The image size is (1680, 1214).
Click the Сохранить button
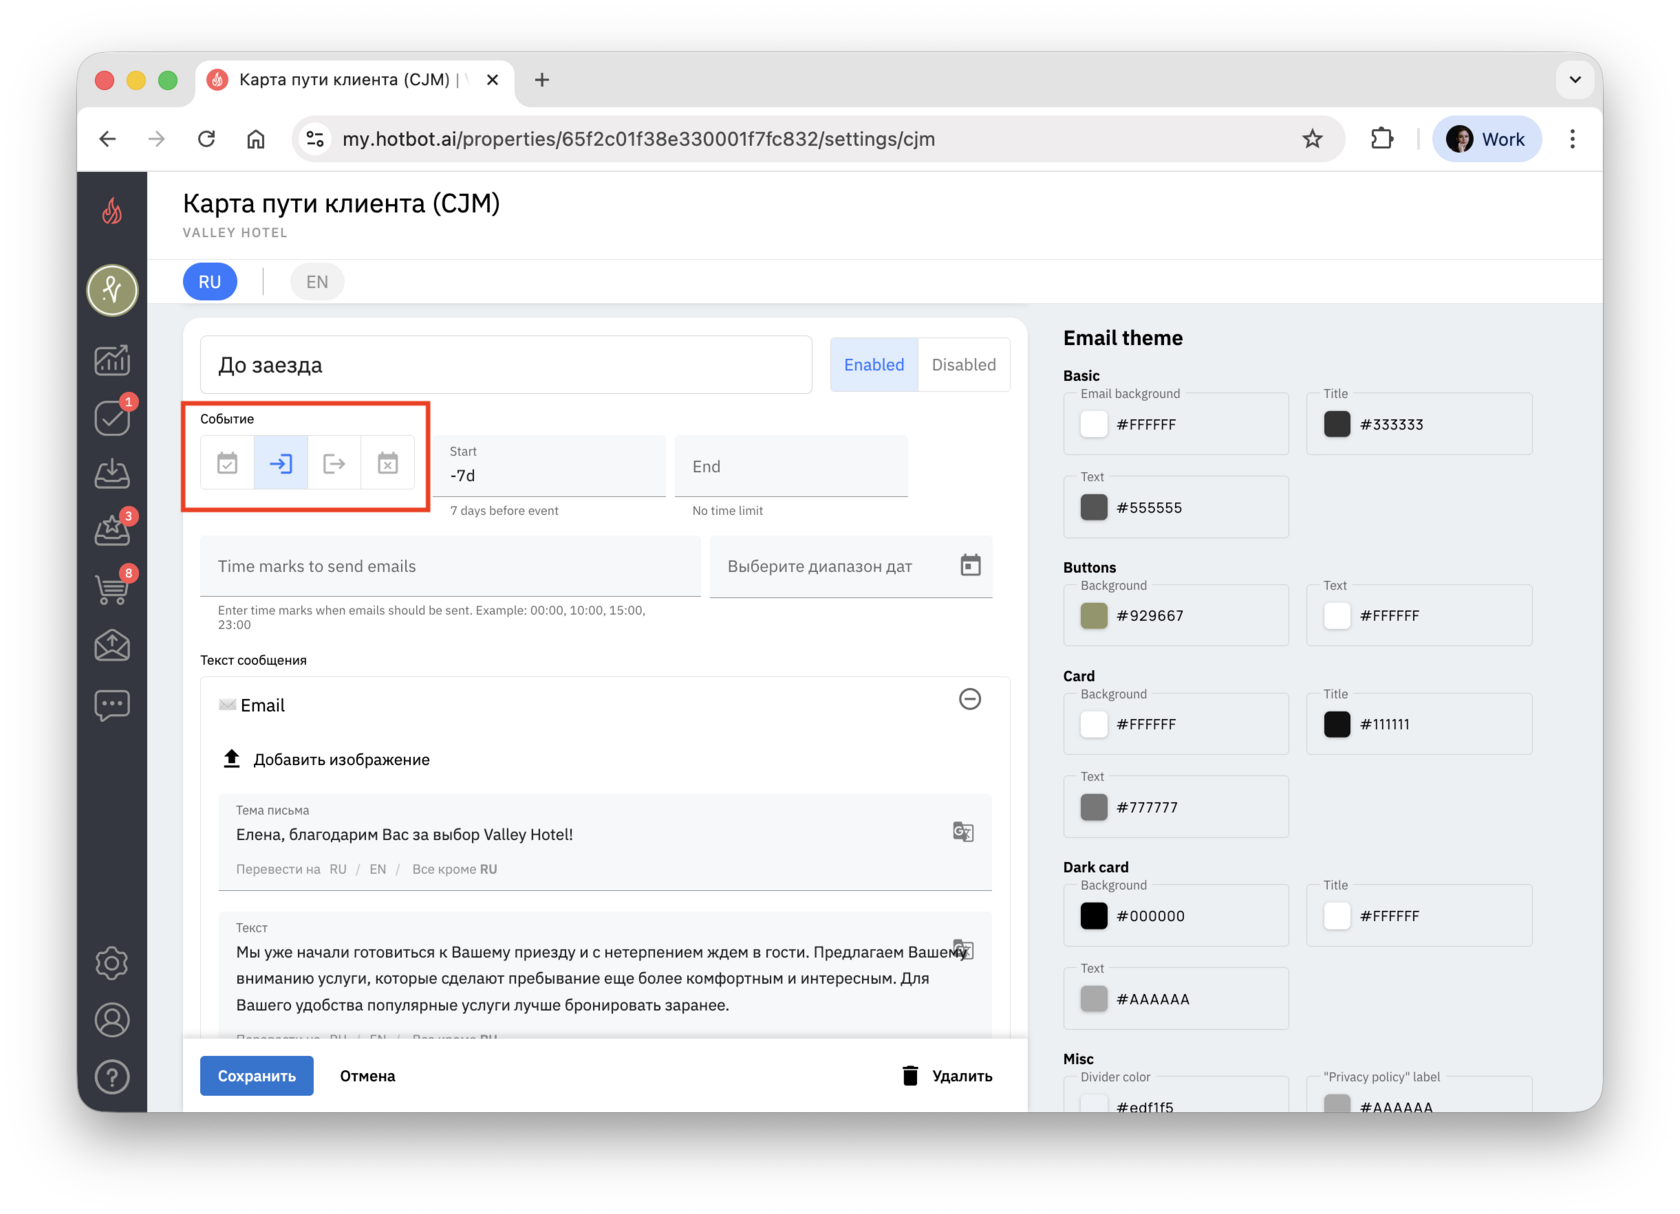[257, 1076]
